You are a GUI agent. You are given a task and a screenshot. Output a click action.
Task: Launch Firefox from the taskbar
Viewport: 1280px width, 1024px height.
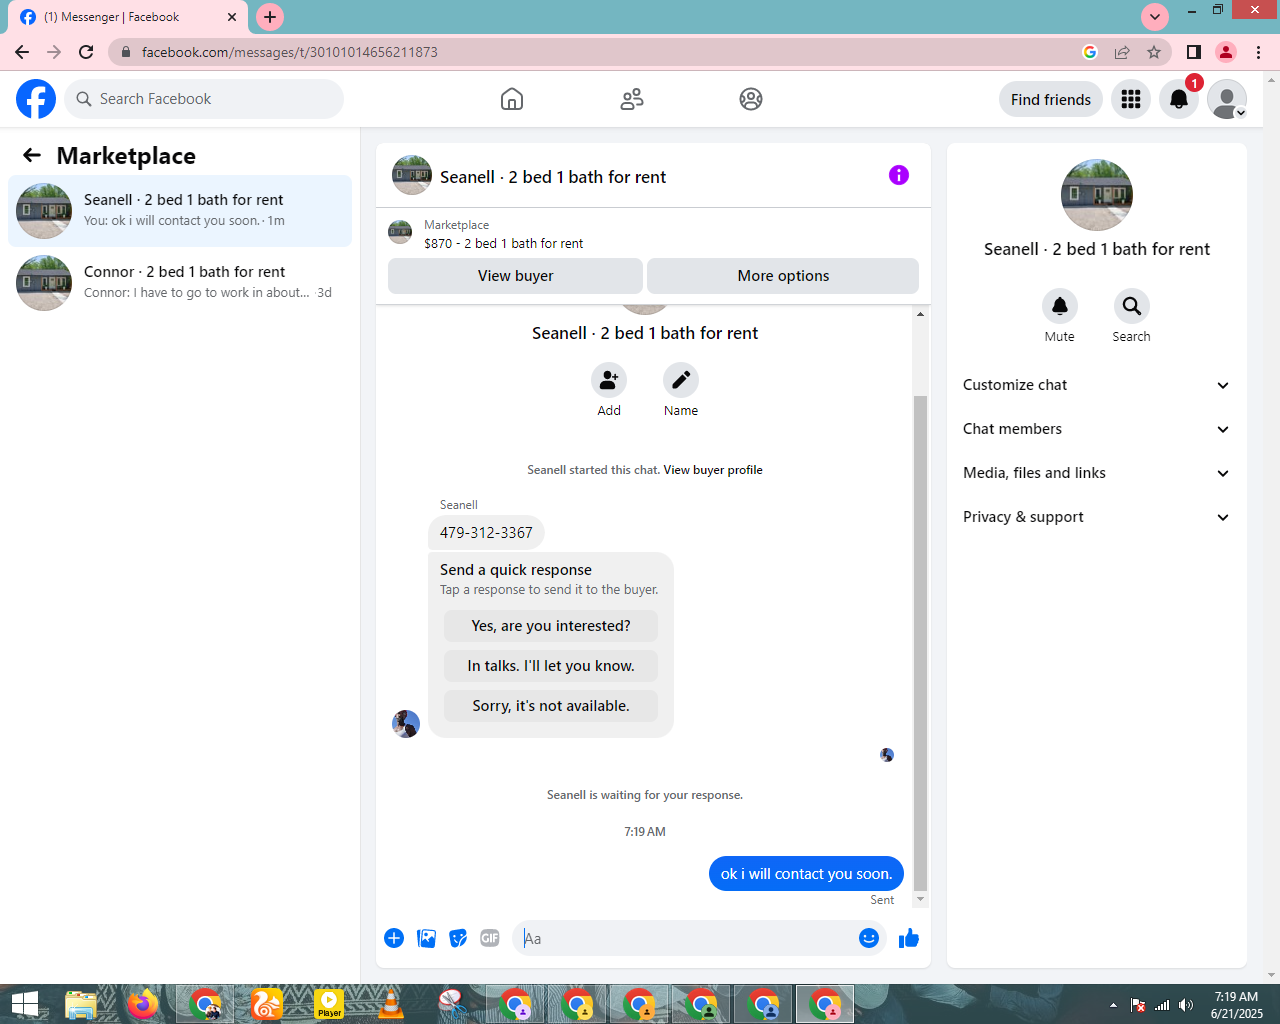(143, 1004)
